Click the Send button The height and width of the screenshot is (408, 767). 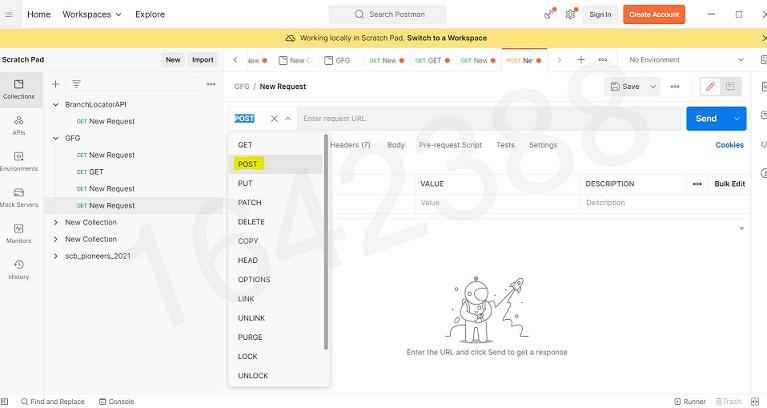click(706, 118)
